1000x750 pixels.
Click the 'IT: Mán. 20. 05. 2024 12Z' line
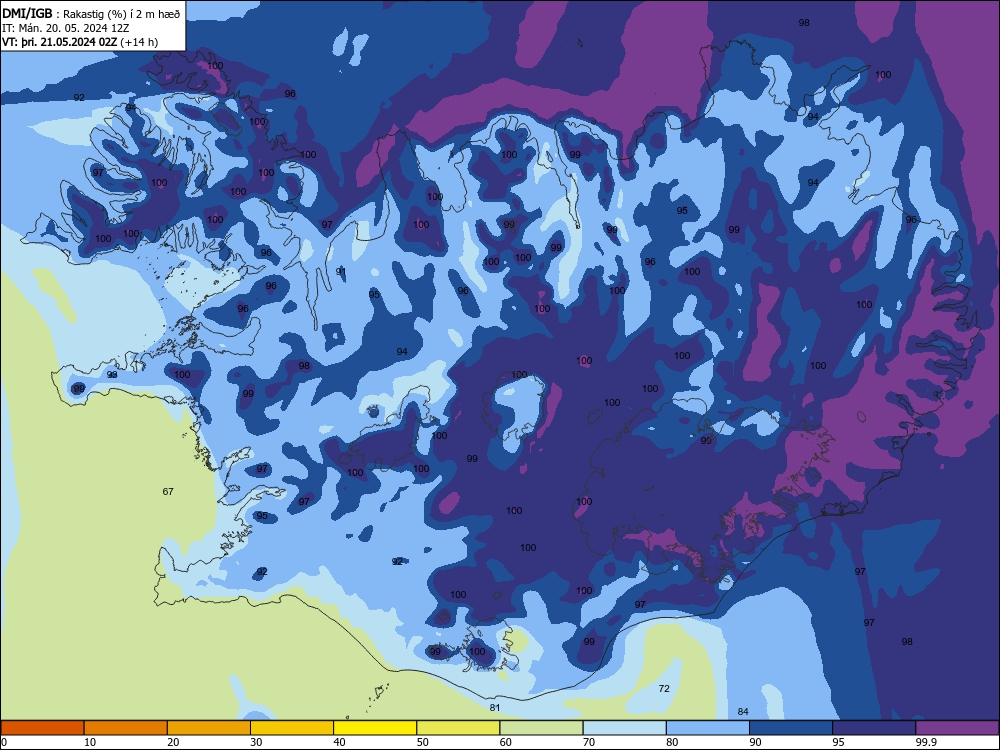[66, 28]
